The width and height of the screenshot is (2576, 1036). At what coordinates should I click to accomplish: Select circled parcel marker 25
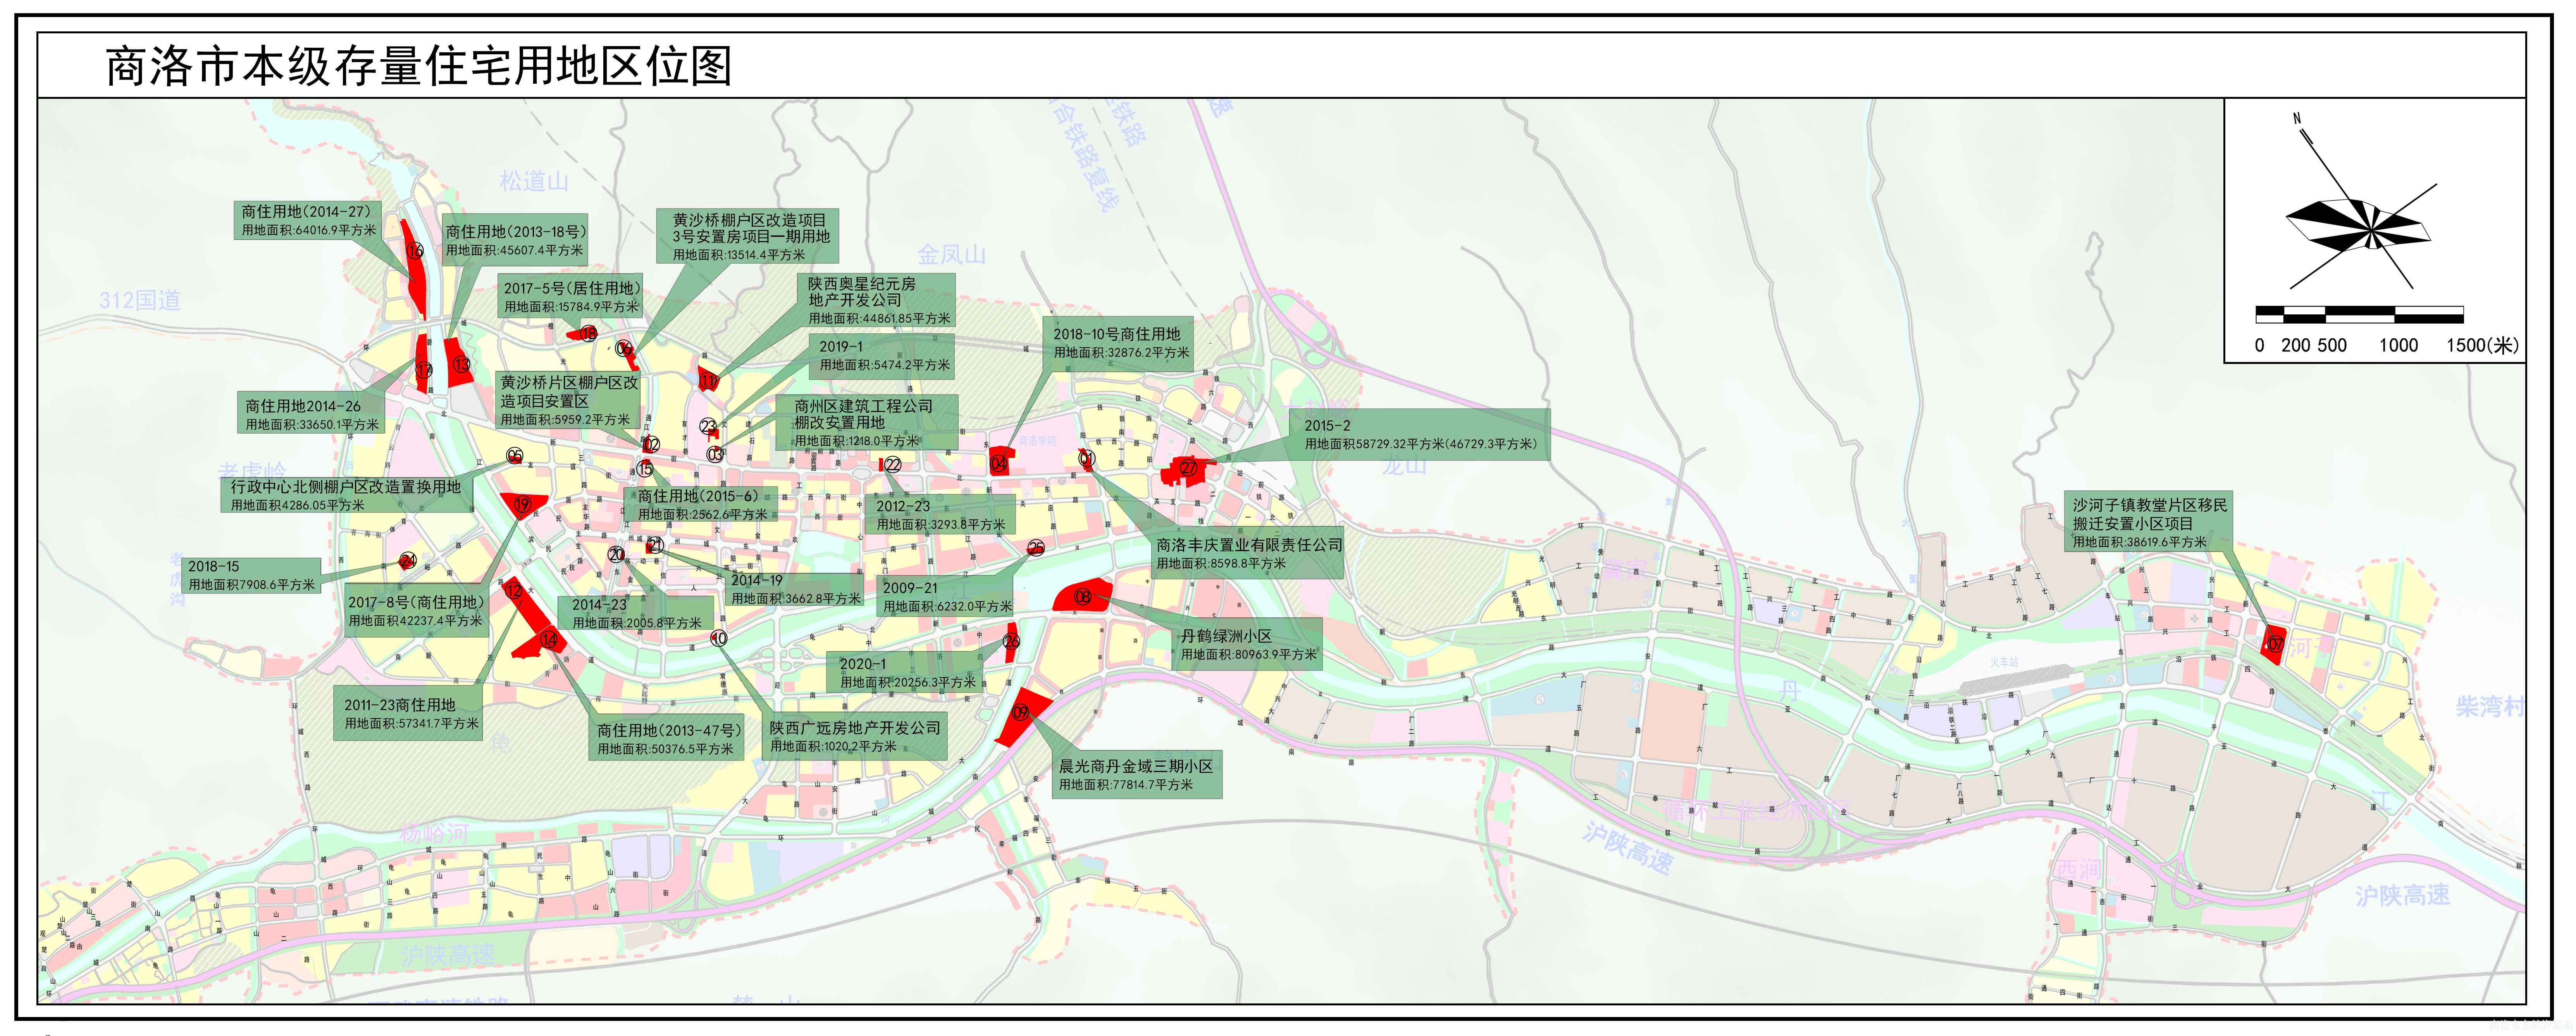pyautogui.click(x=1036, y=548)
